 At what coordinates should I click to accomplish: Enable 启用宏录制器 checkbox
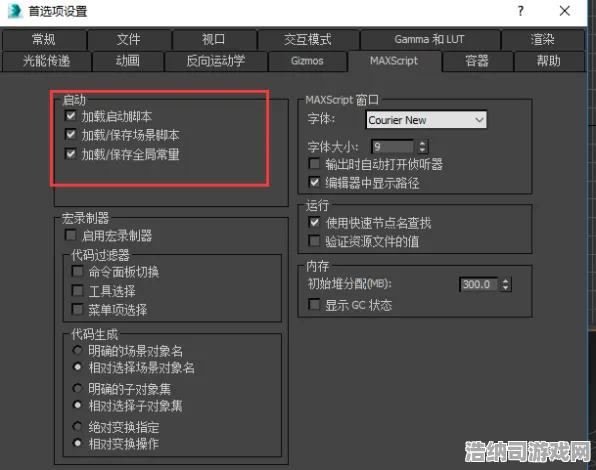[x=71, y=235]
